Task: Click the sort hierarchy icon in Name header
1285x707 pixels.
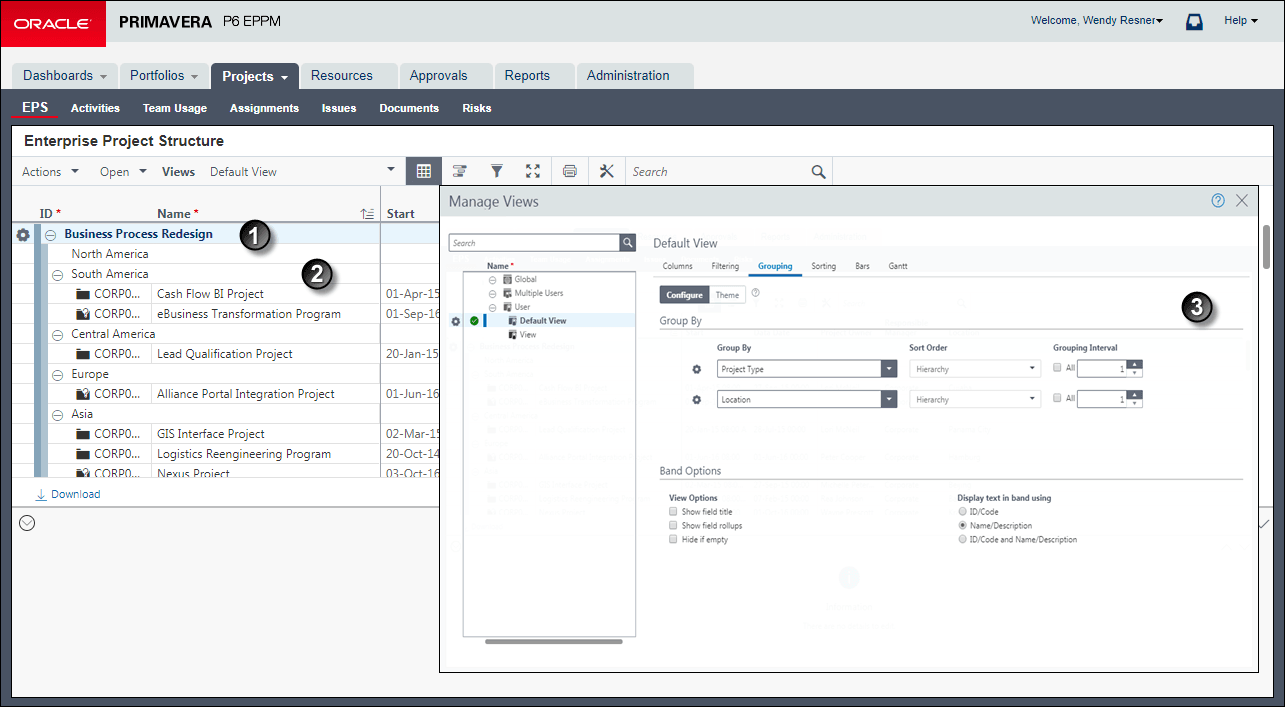Action: click(368, 214)
